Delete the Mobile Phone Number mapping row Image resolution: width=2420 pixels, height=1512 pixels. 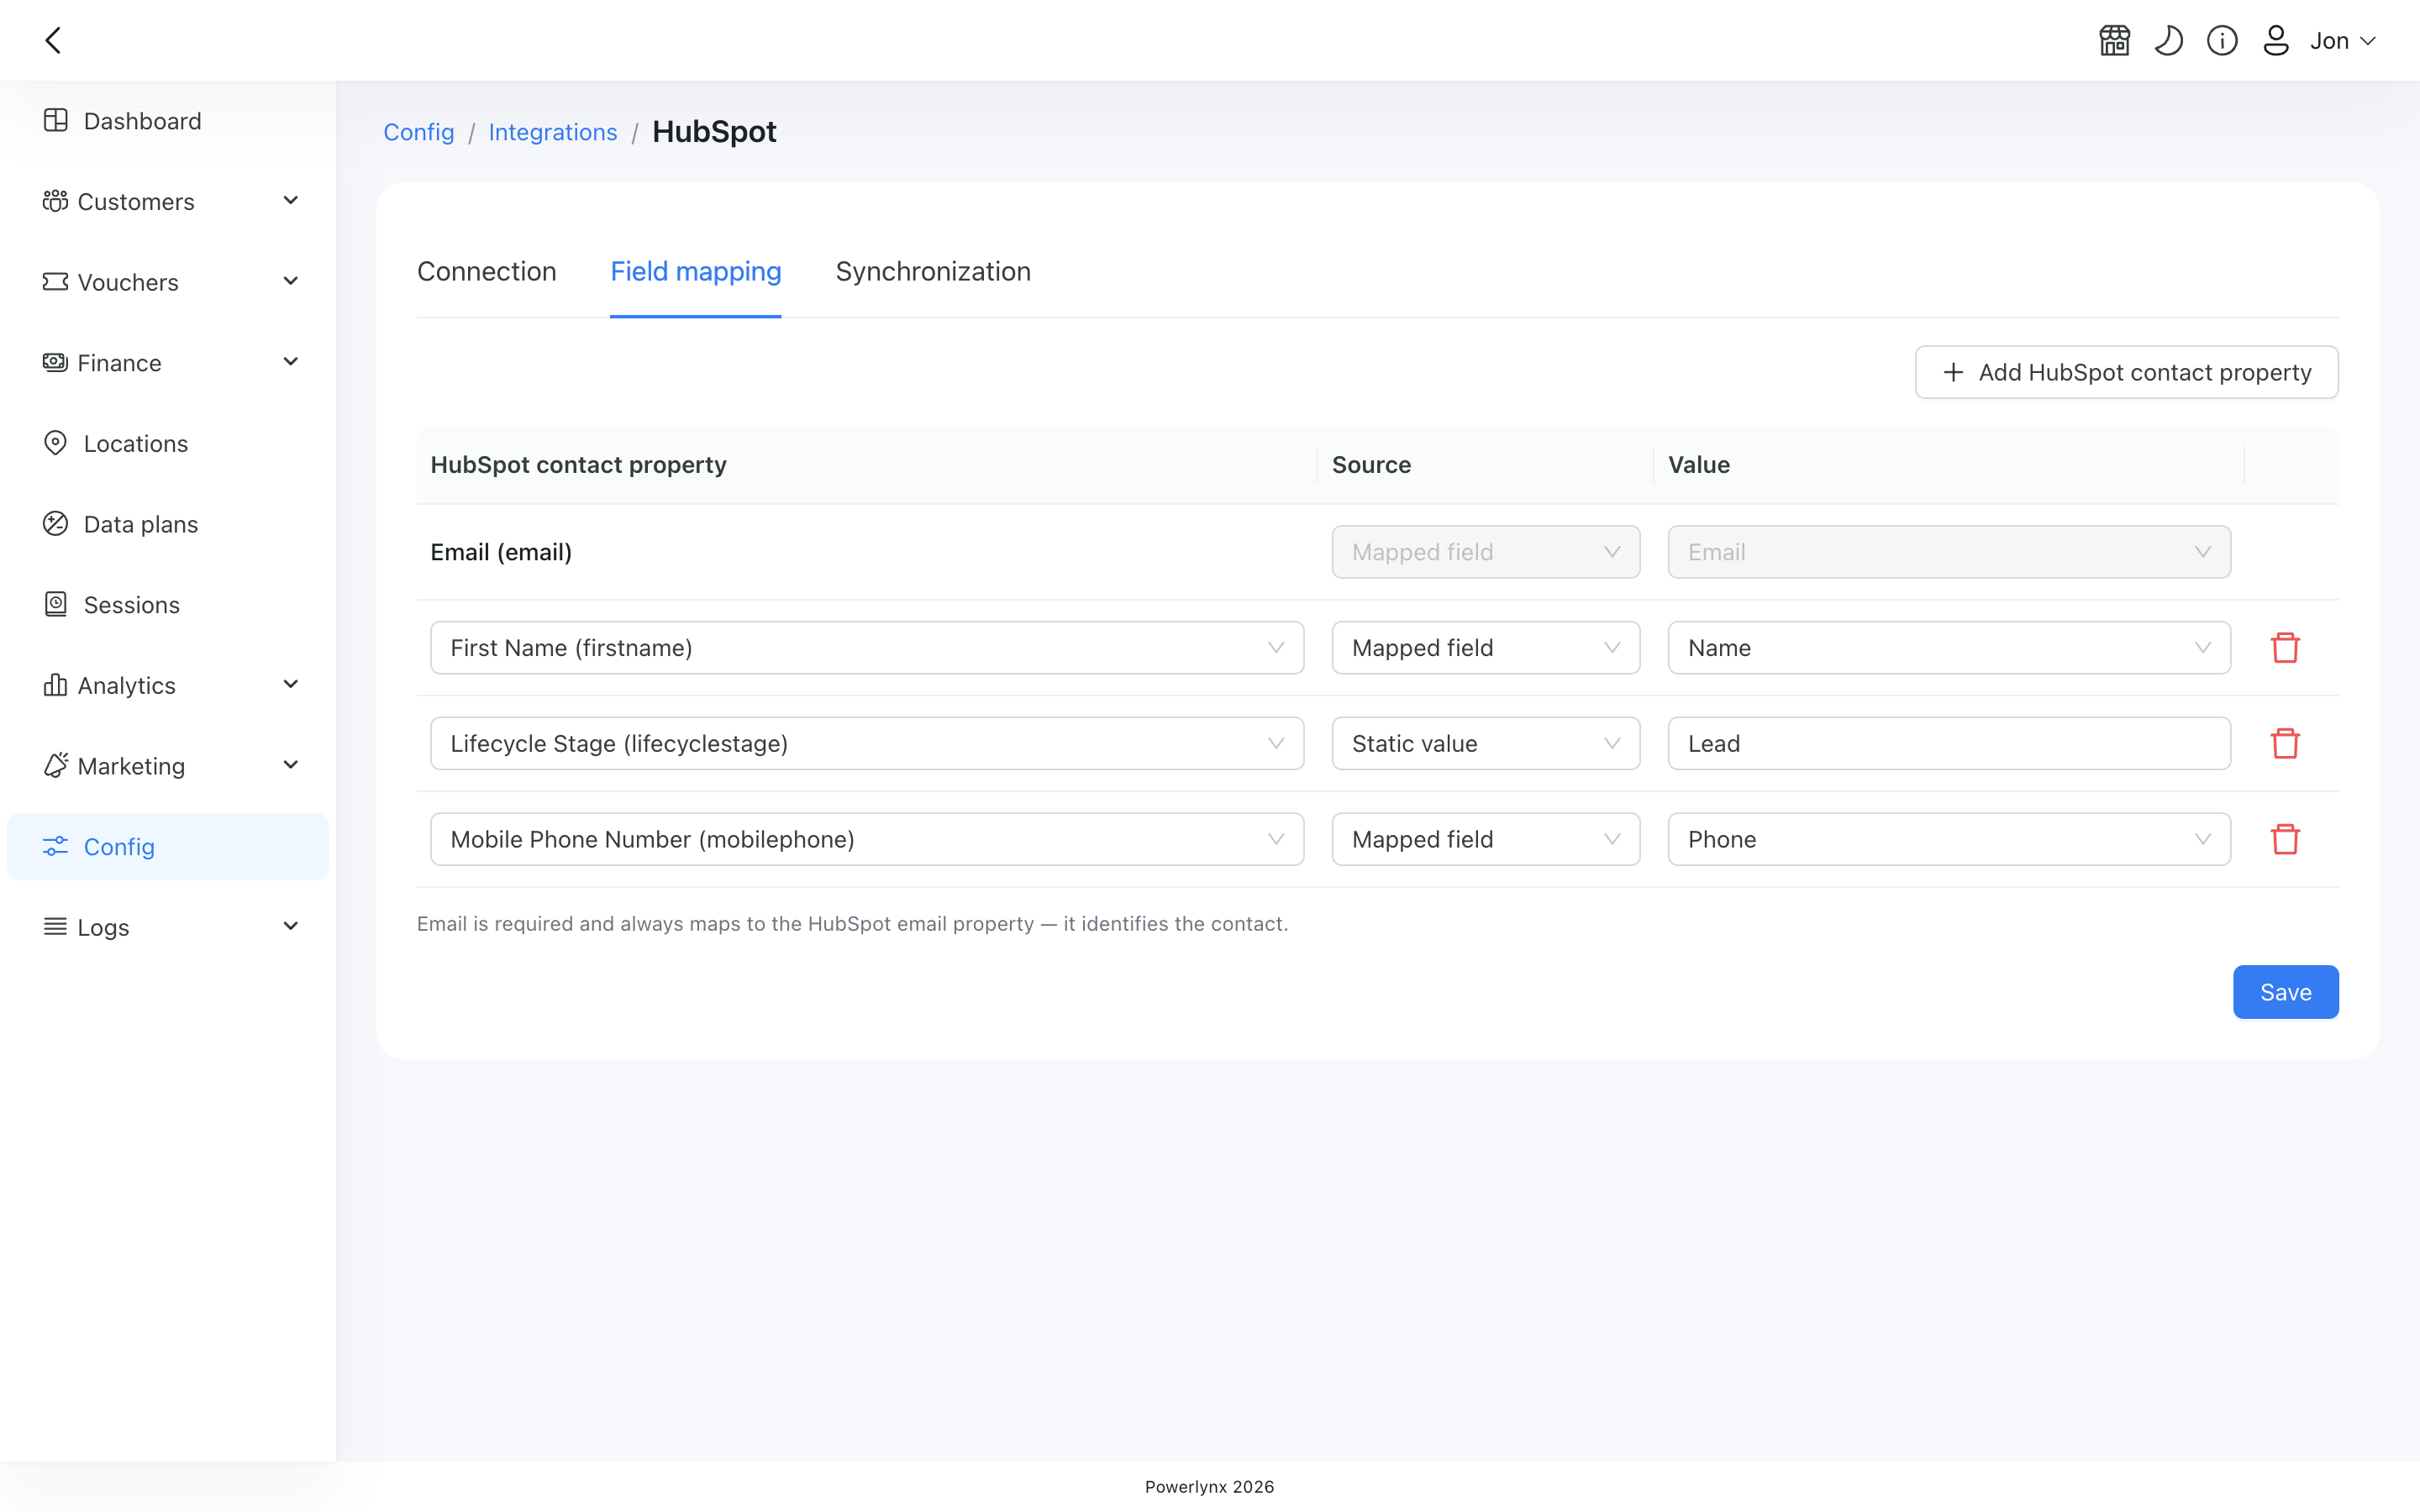point(2285,839)
